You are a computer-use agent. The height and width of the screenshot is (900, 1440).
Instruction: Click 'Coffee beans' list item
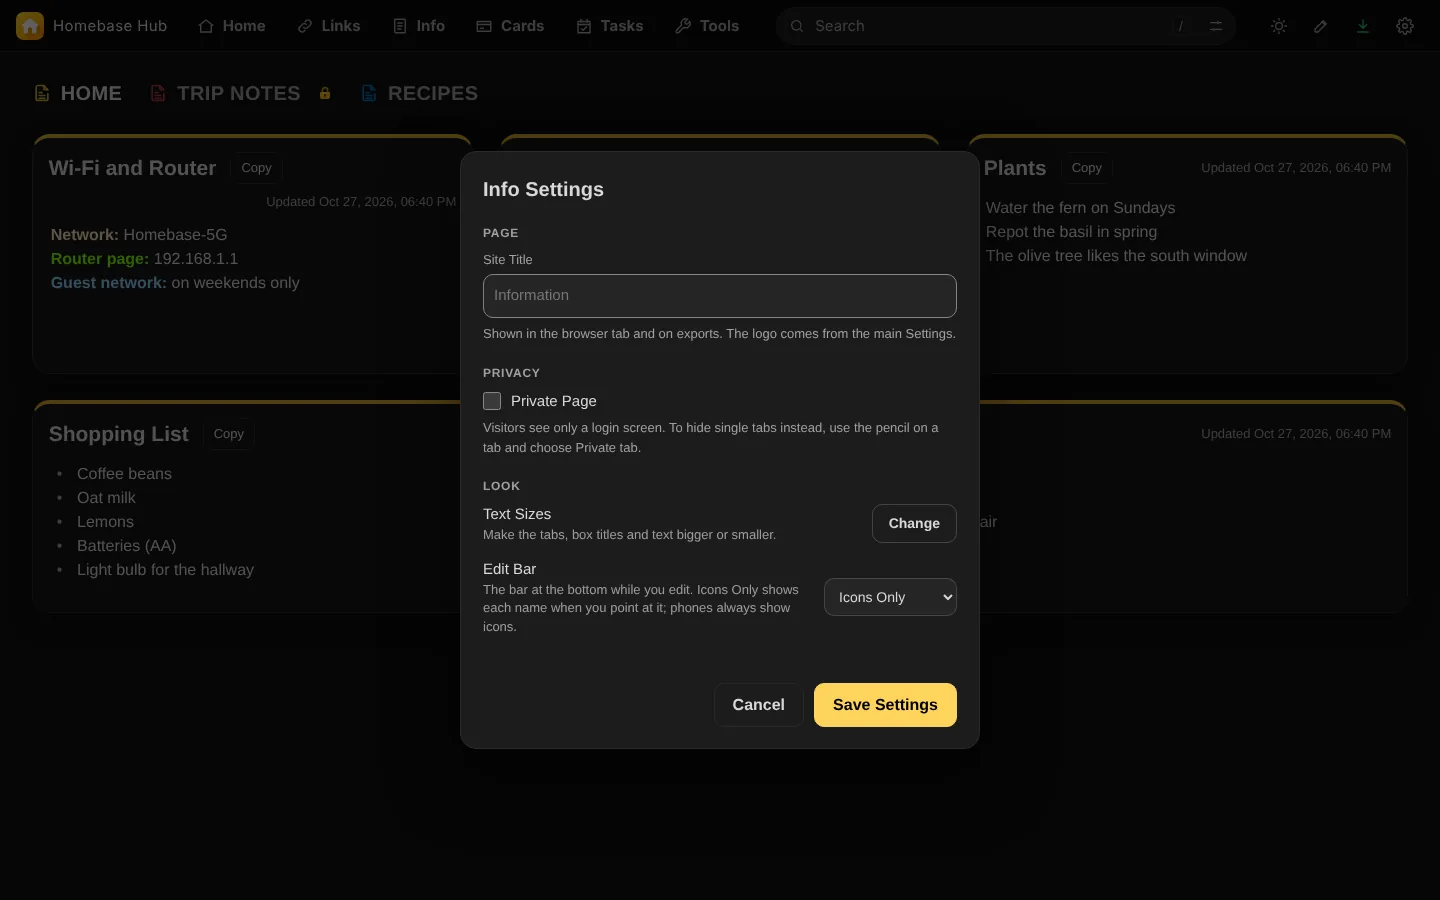tap(124, 474)
